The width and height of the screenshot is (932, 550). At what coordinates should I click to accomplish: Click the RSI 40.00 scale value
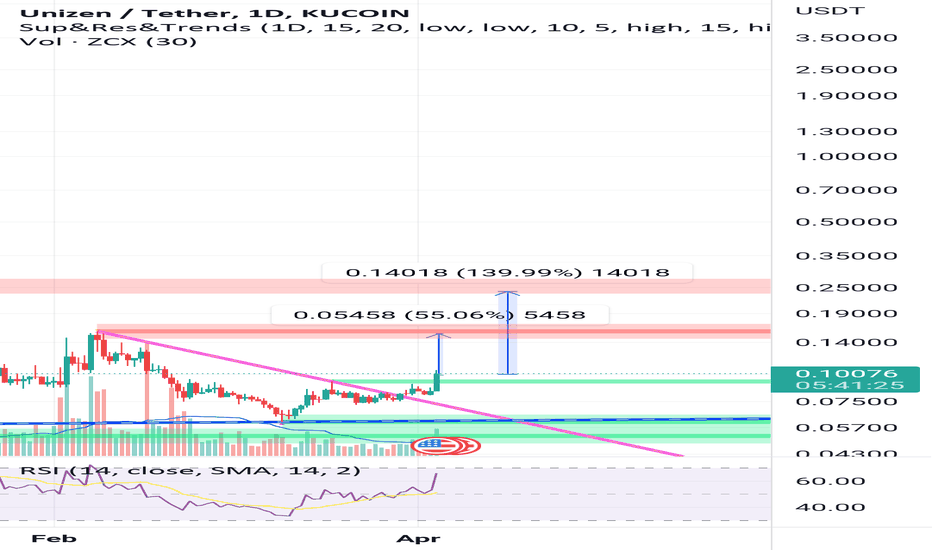pos(830,507)
